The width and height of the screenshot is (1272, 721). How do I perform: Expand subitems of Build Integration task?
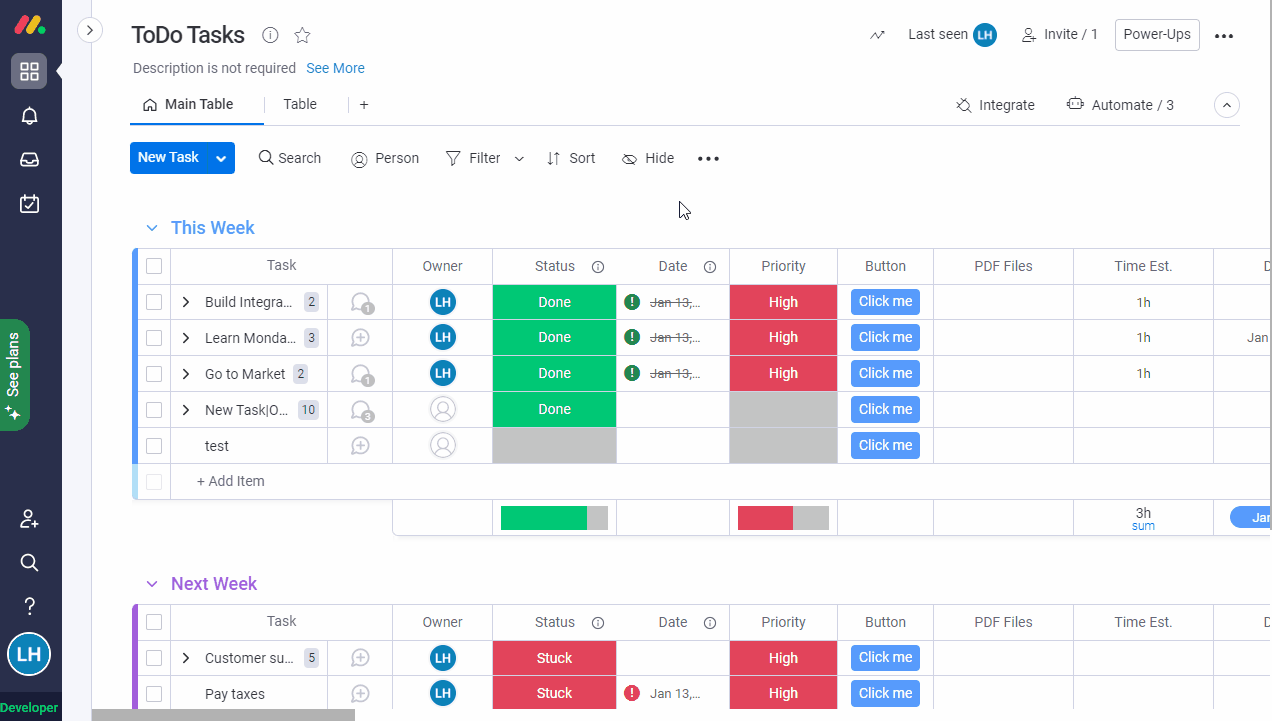[186, 302]
